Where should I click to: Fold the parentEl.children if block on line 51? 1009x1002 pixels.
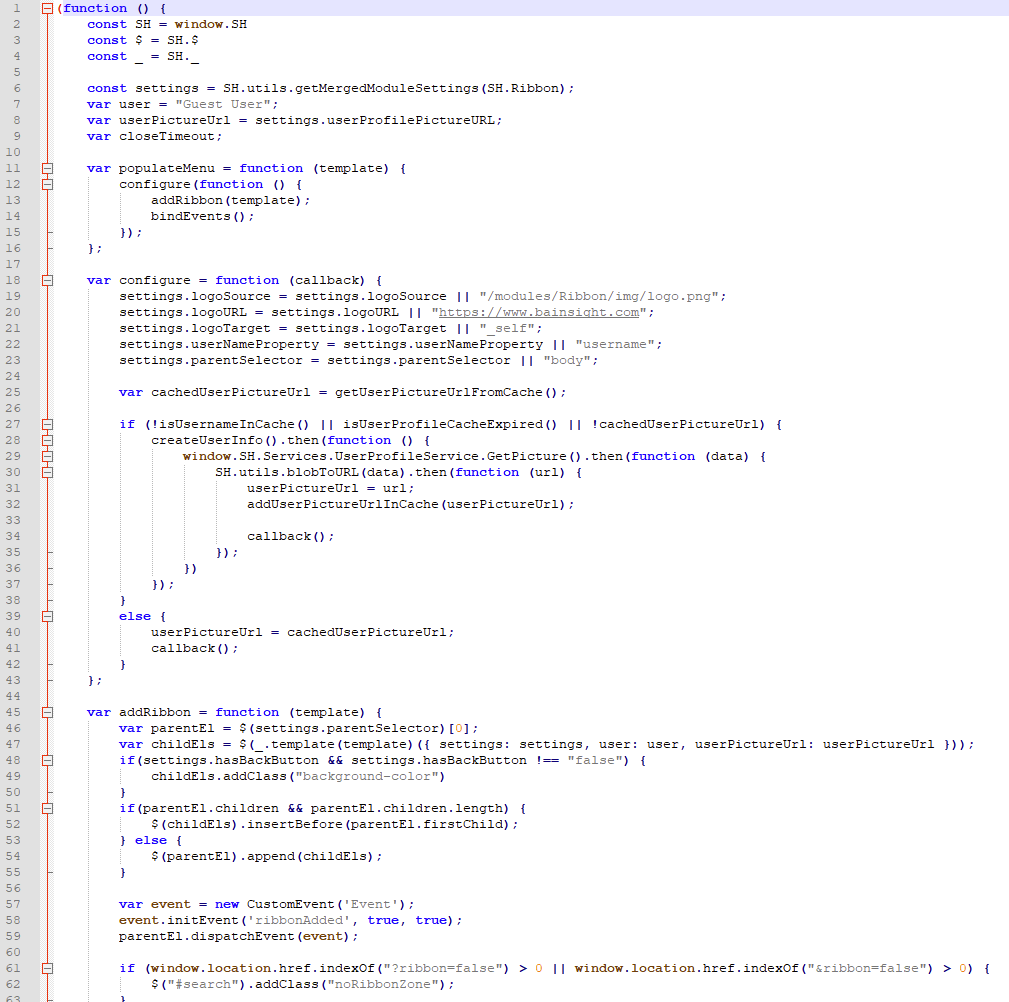pyautogui.click(x=47, y=808)
